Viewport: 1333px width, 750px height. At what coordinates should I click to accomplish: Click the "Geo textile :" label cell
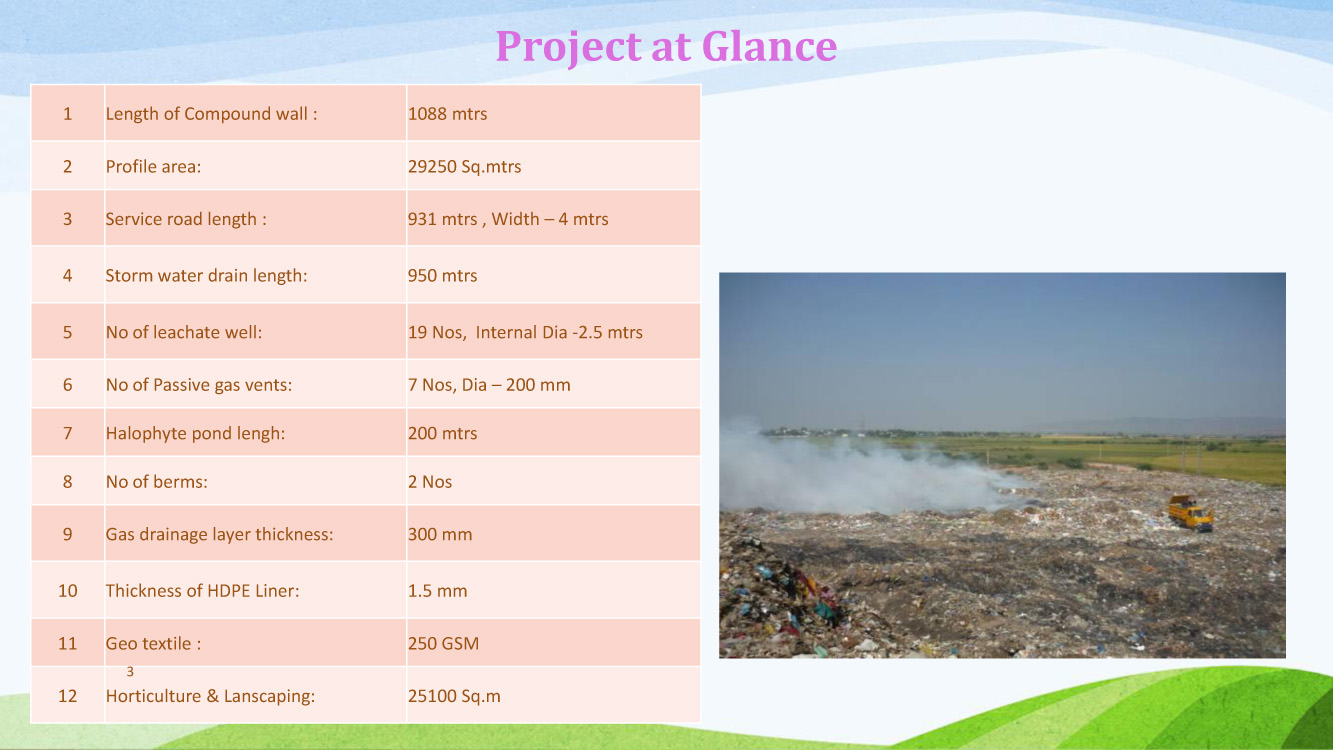point(255,643)
